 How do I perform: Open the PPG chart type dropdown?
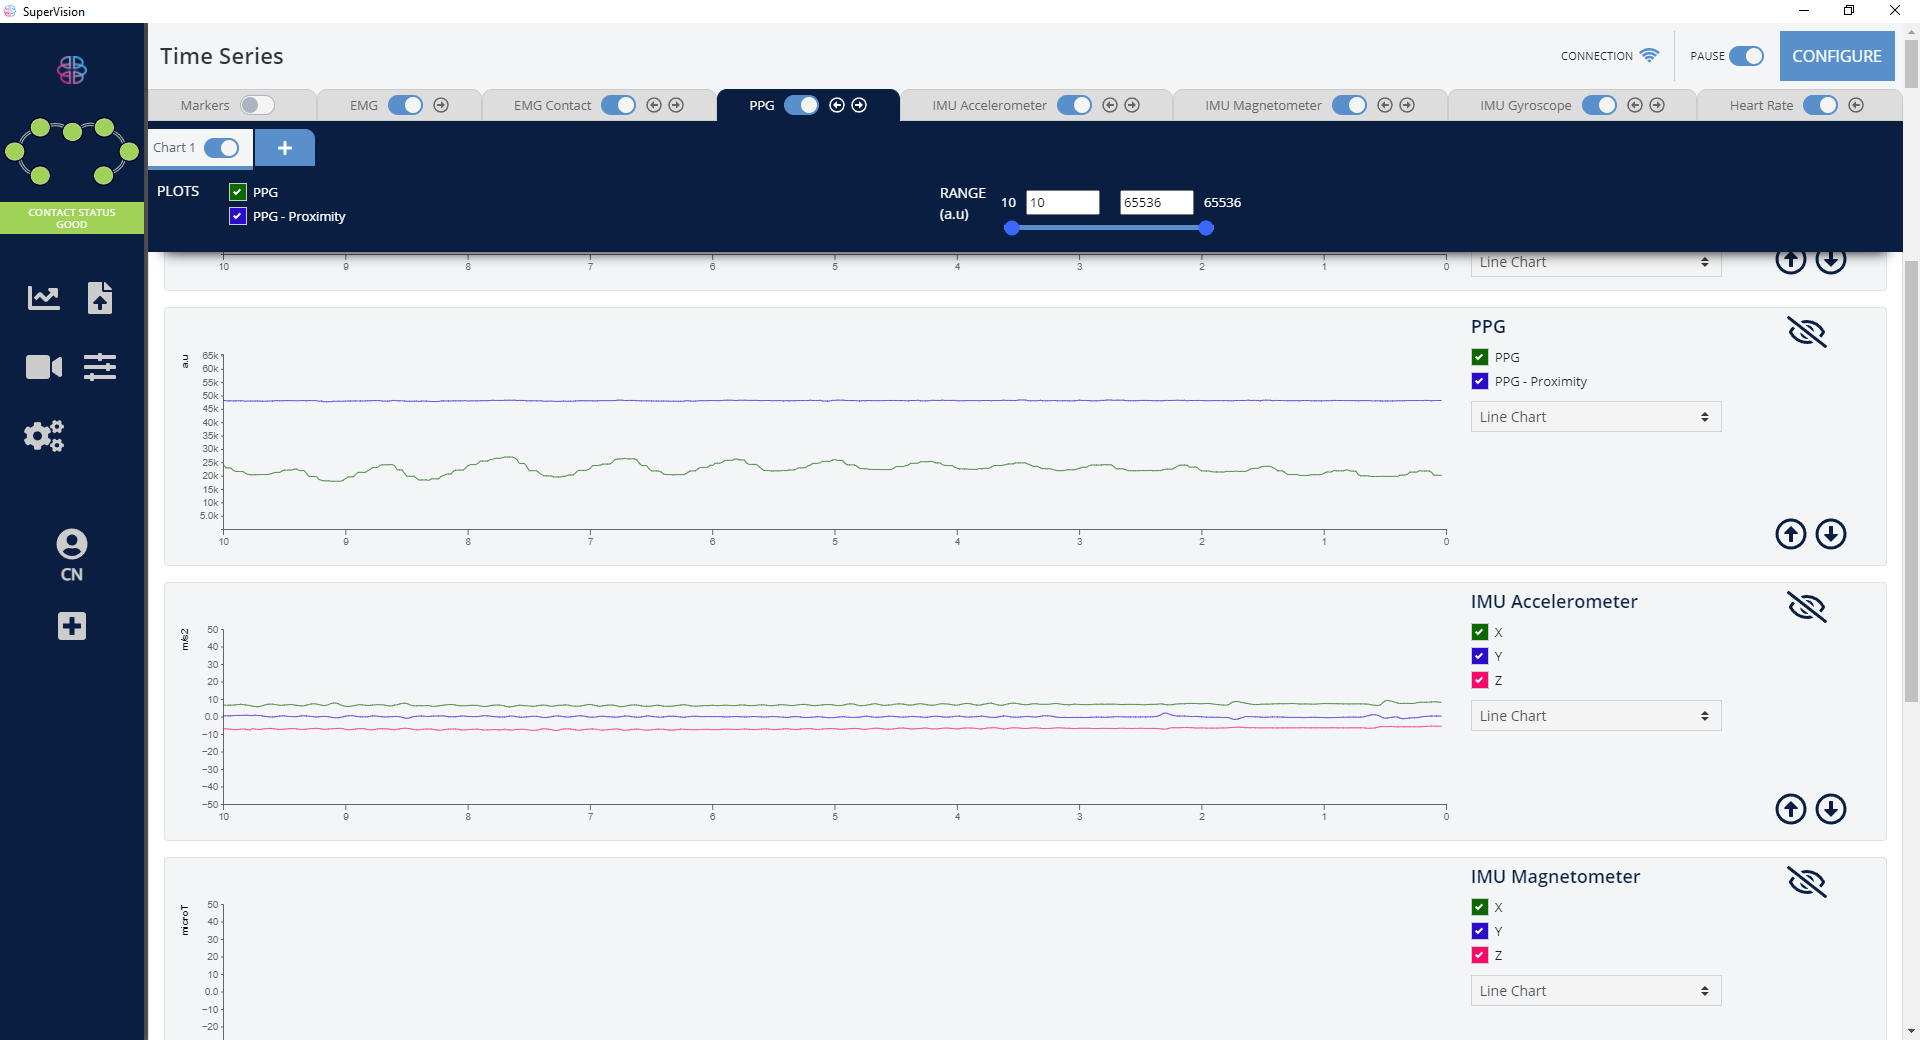click(x=1595, y=417)
